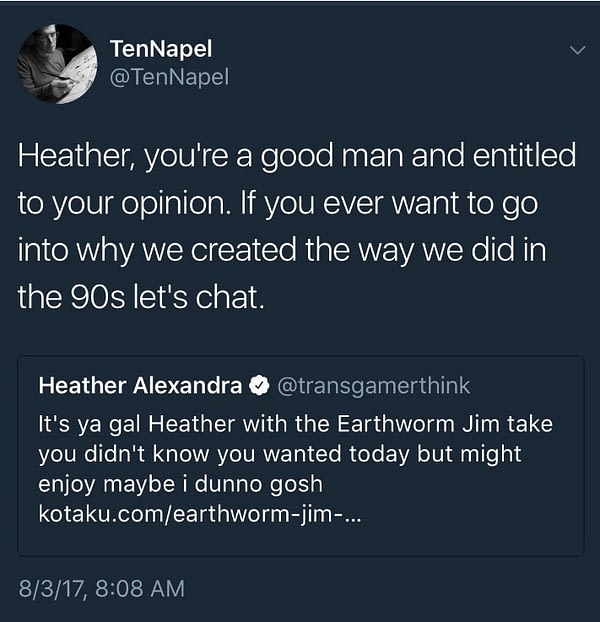Click "you didn't know you wanted" quoted line
Image resolution: width=600 pixels, height=622 pixels.
190,453
